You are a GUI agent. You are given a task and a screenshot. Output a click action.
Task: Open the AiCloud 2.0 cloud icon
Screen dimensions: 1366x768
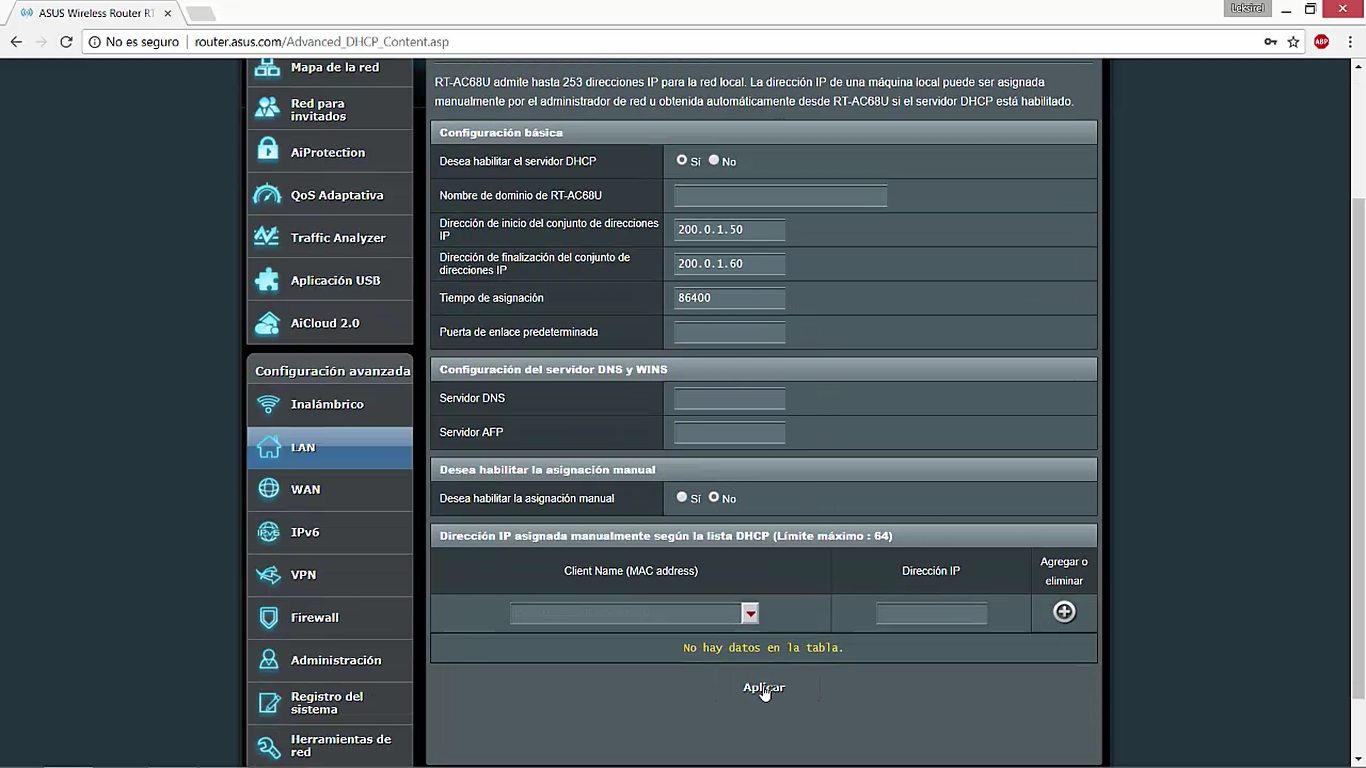coord(267,323)
